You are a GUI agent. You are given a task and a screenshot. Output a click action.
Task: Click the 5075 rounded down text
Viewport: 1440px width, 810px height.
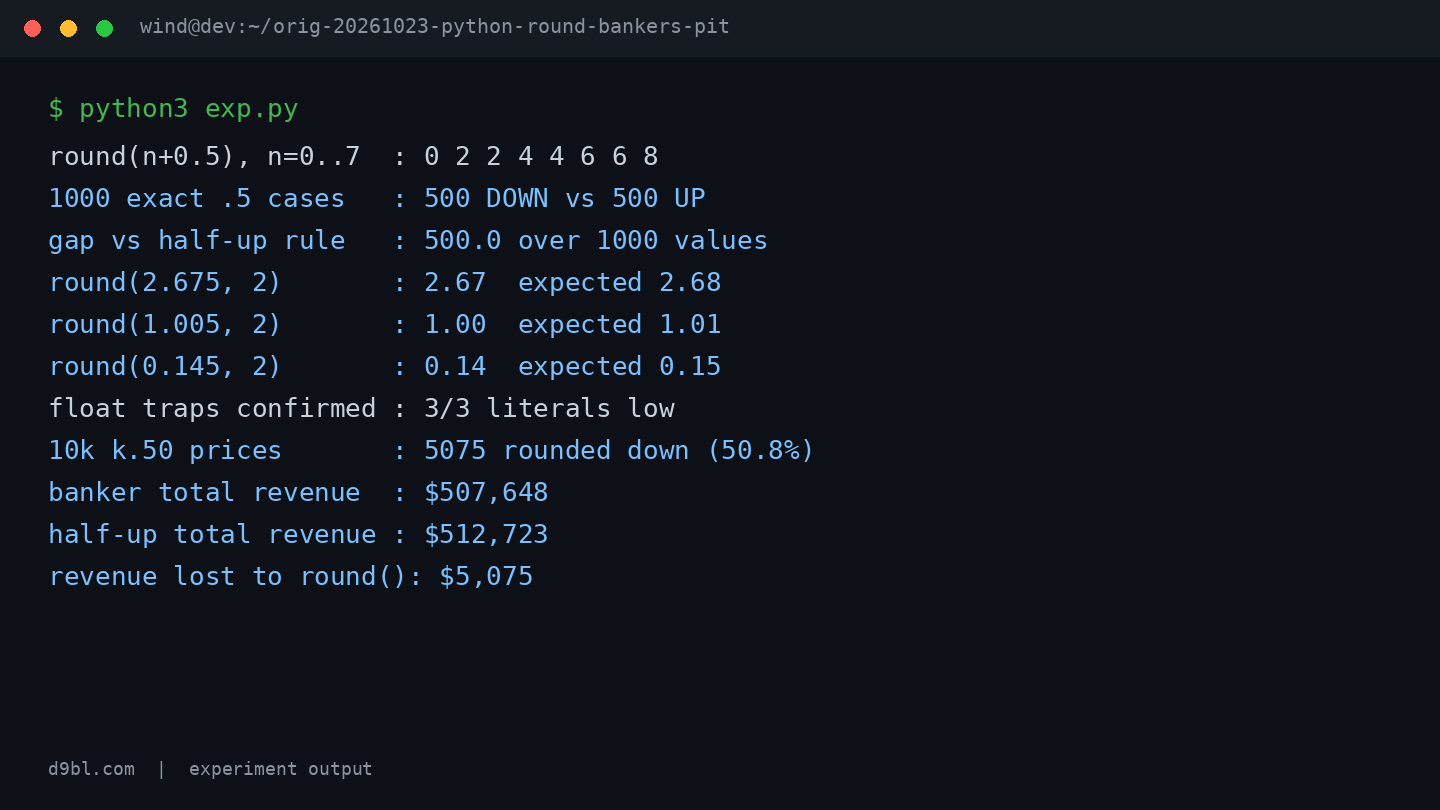tap(556, 450)
